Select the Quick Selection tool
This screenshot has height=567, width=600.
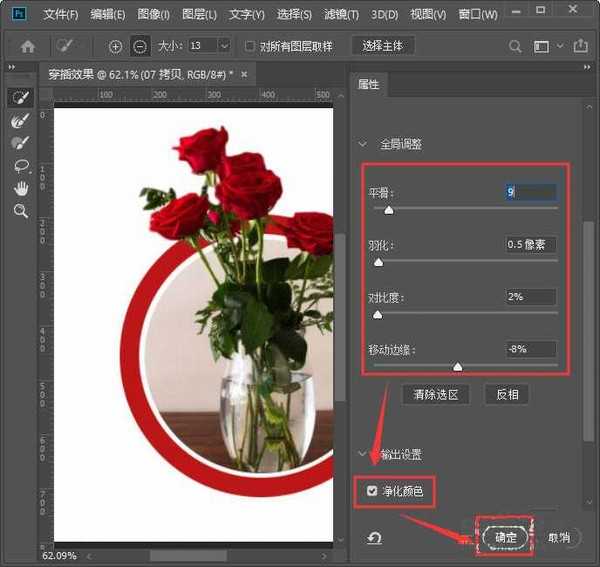pyautogui.click(x=19, y=98)
